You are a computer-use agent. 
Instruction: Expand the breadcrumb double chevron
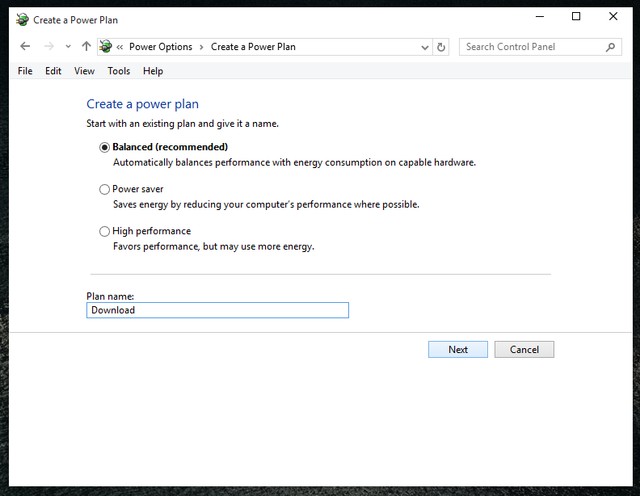(x=120, y=47)
